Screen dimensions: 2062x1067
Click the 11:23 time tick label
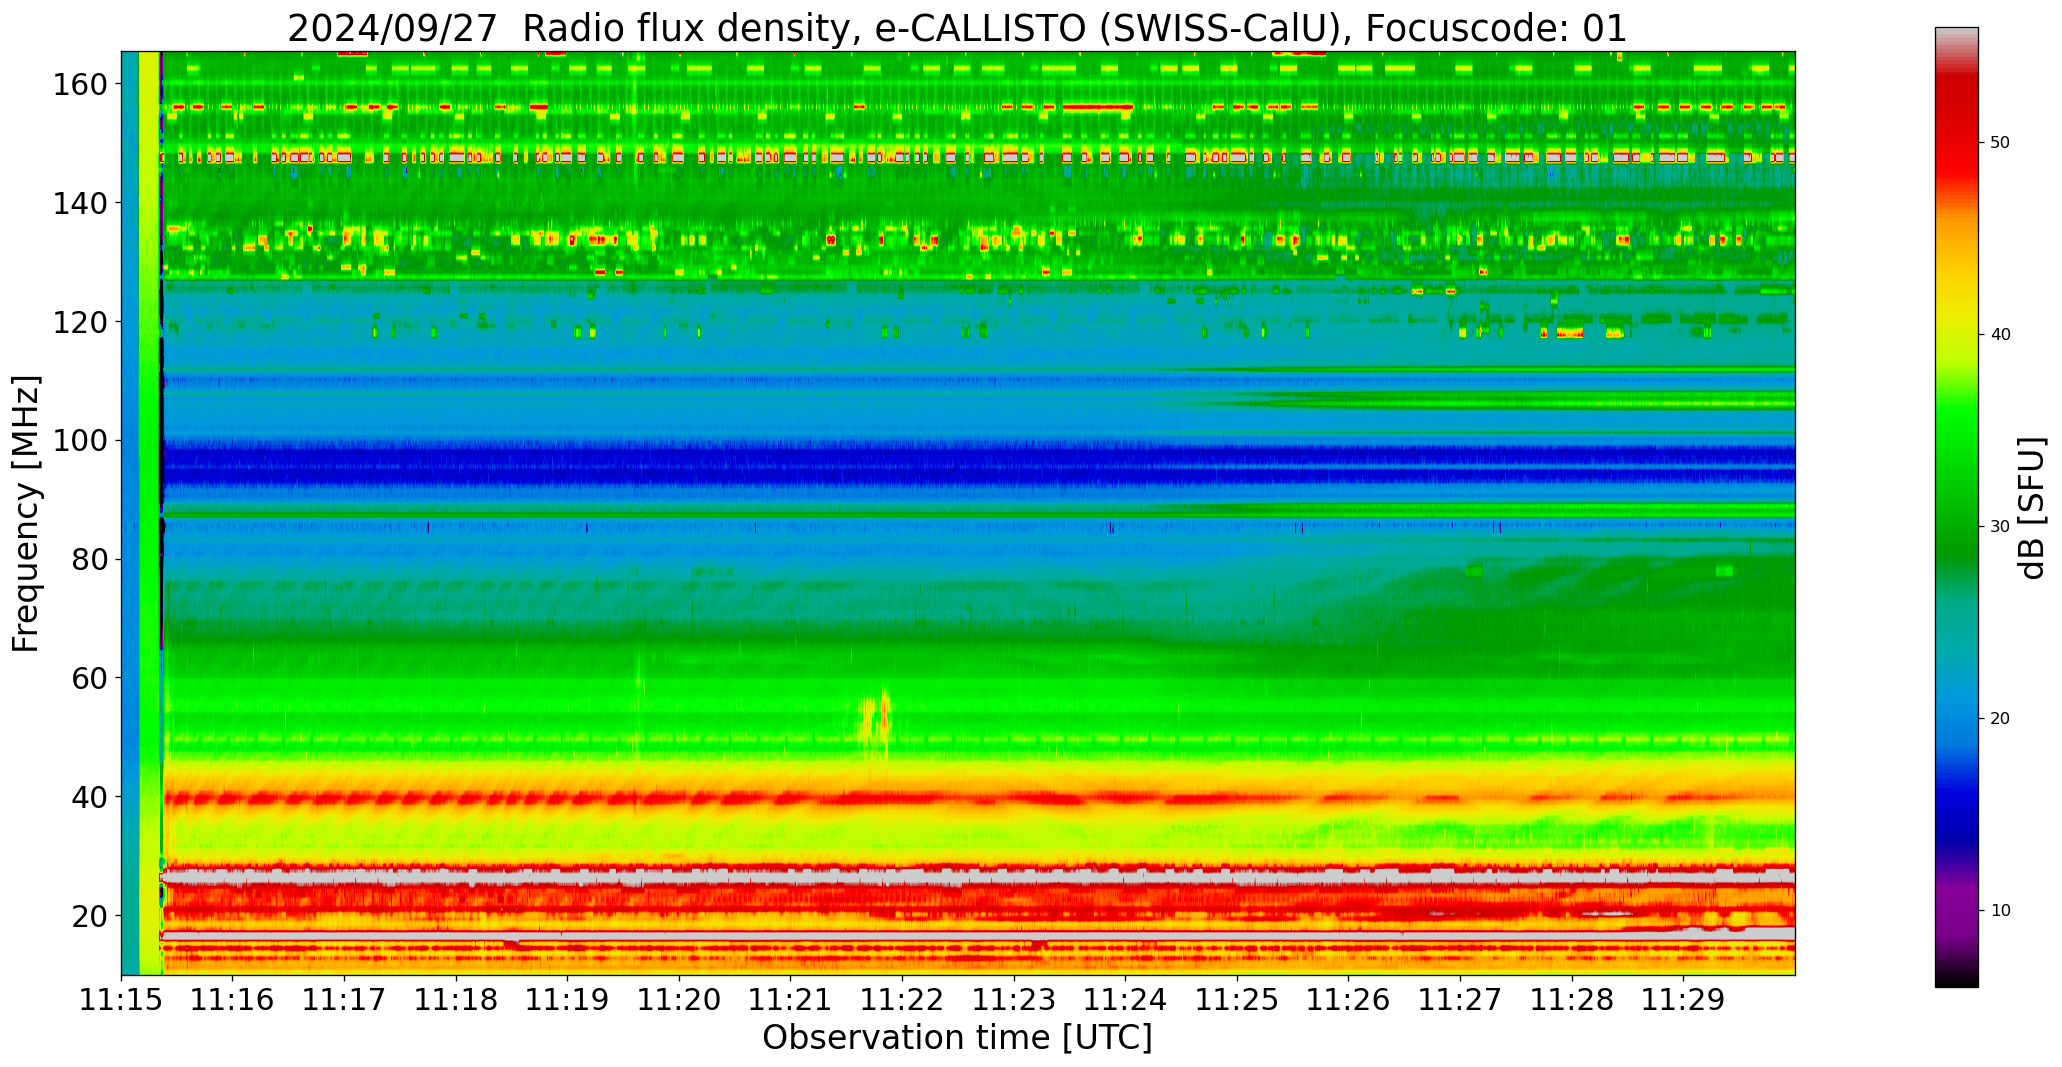point(1014,1000)
